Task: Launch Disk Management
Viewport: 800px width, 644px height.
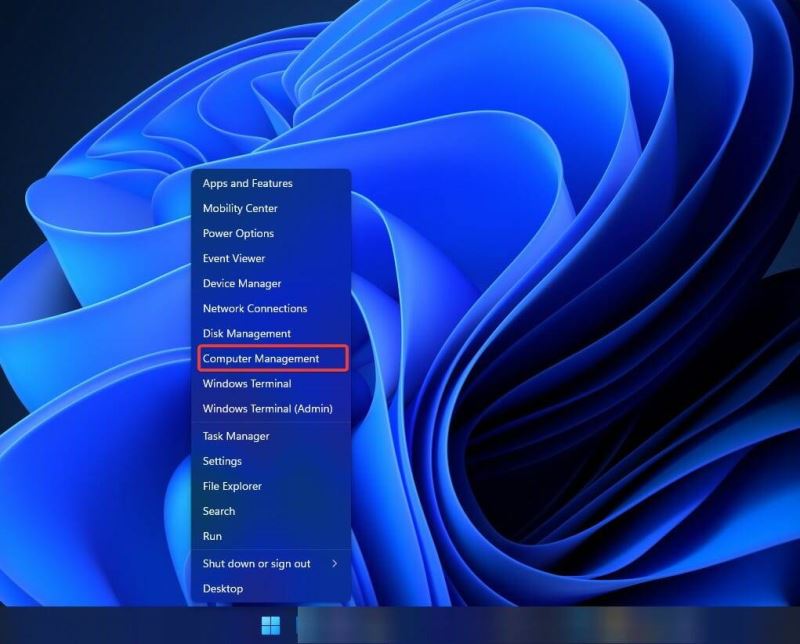Action: [246, 333]
